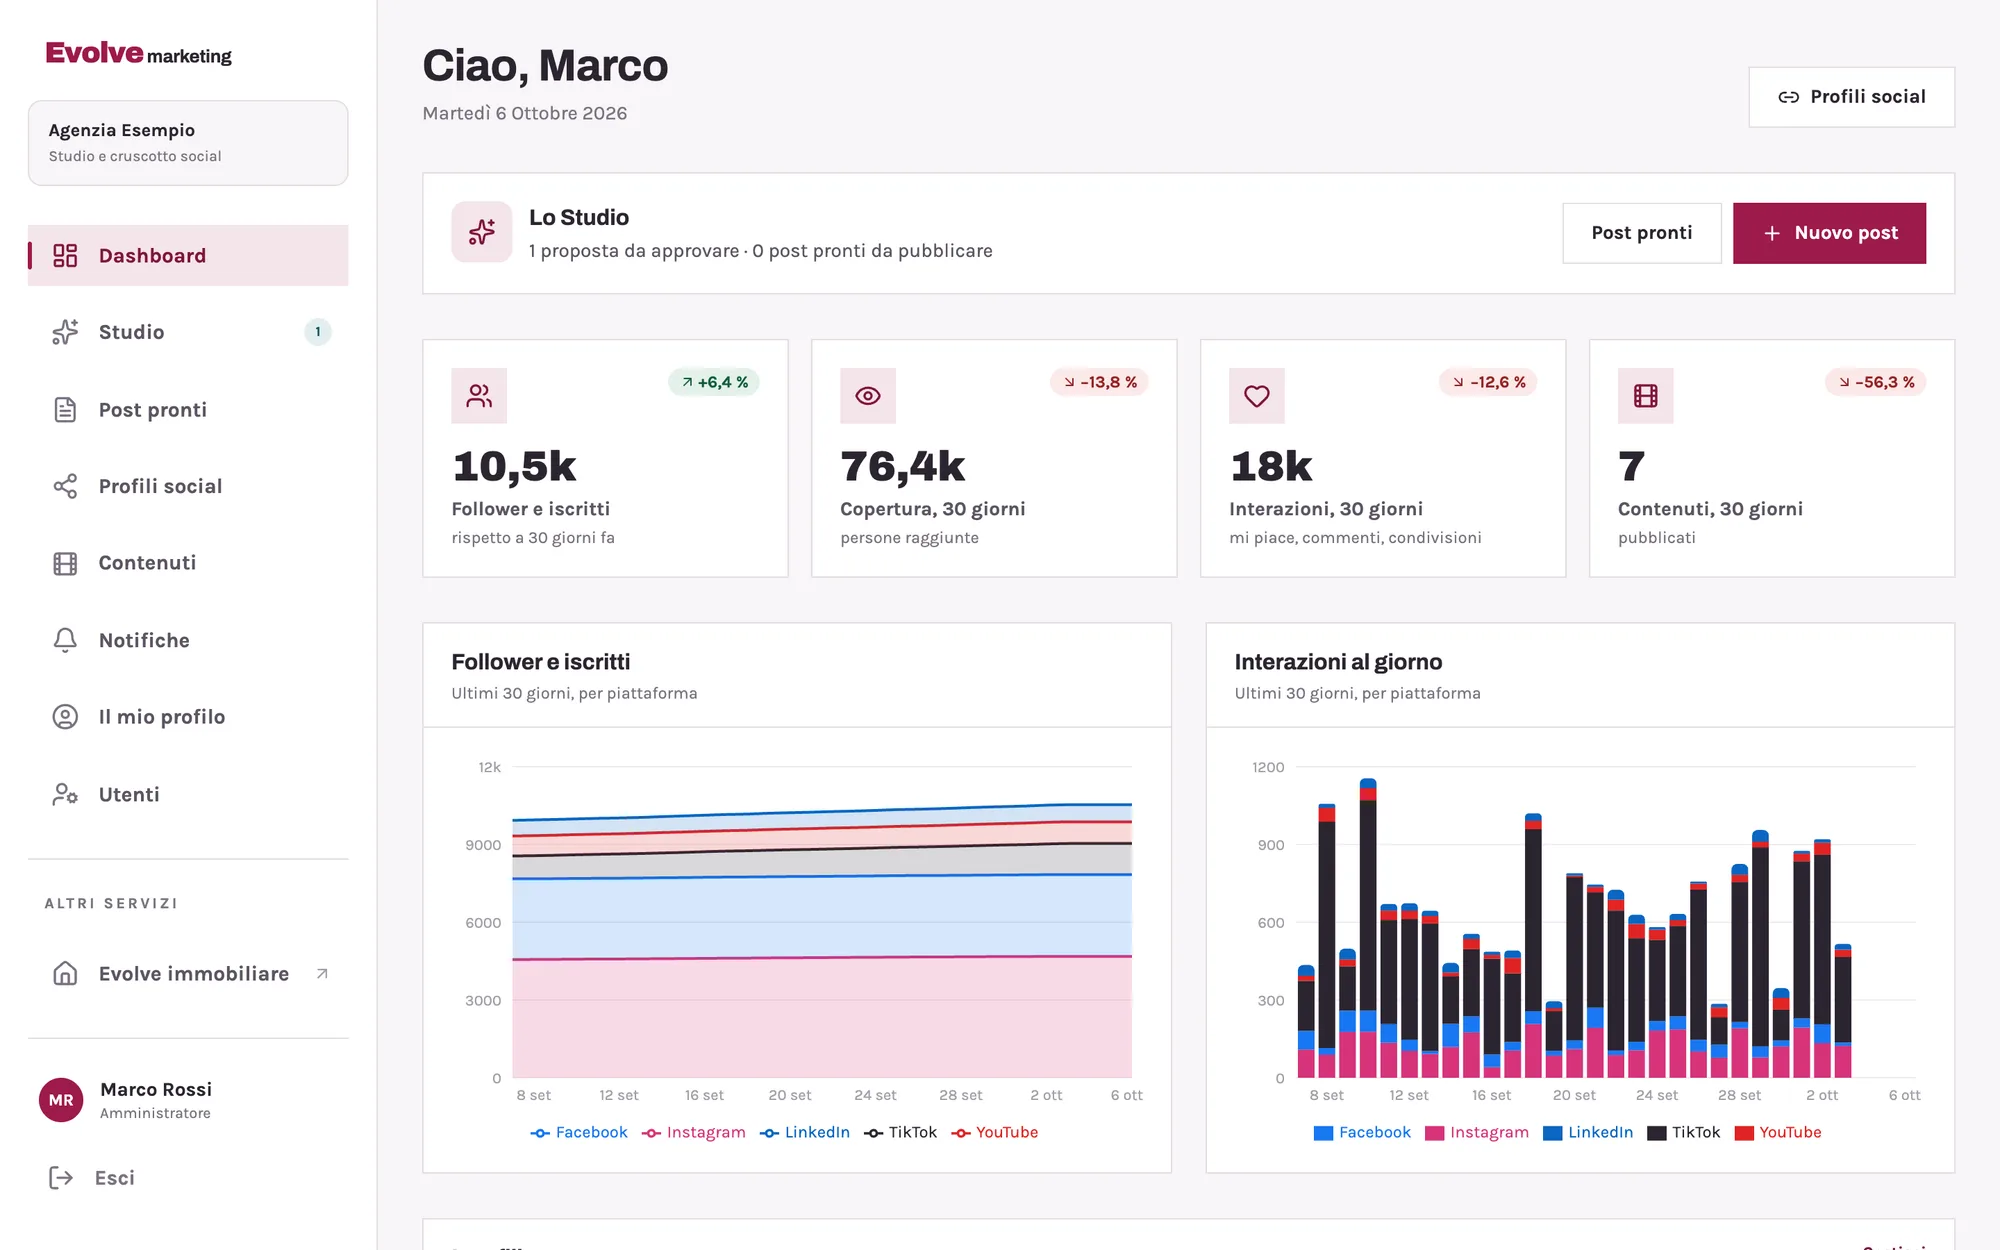
Task: Click the 18k Interazioni value
Action: coord(1271,466)
